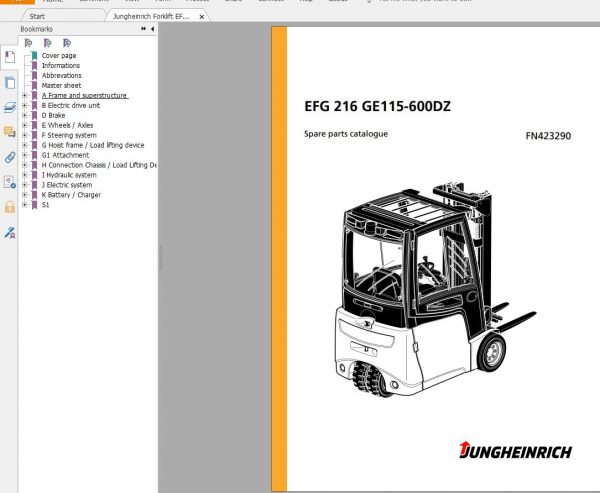Open the Digital Signatures panel icon

click(10, 182)
